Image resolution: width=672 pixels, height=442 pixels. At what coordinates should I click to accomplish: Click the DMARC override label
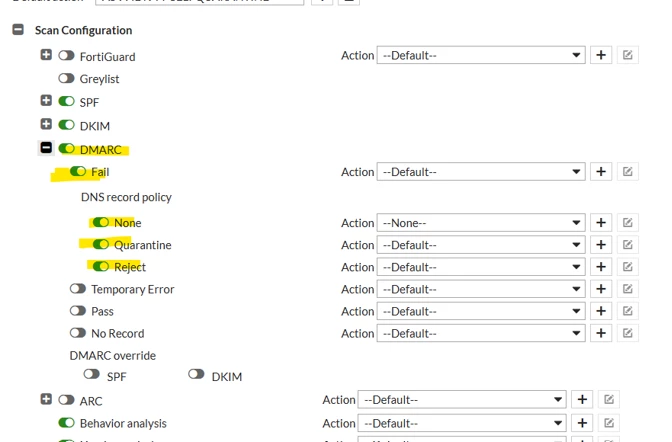click(x=113, y=355)
